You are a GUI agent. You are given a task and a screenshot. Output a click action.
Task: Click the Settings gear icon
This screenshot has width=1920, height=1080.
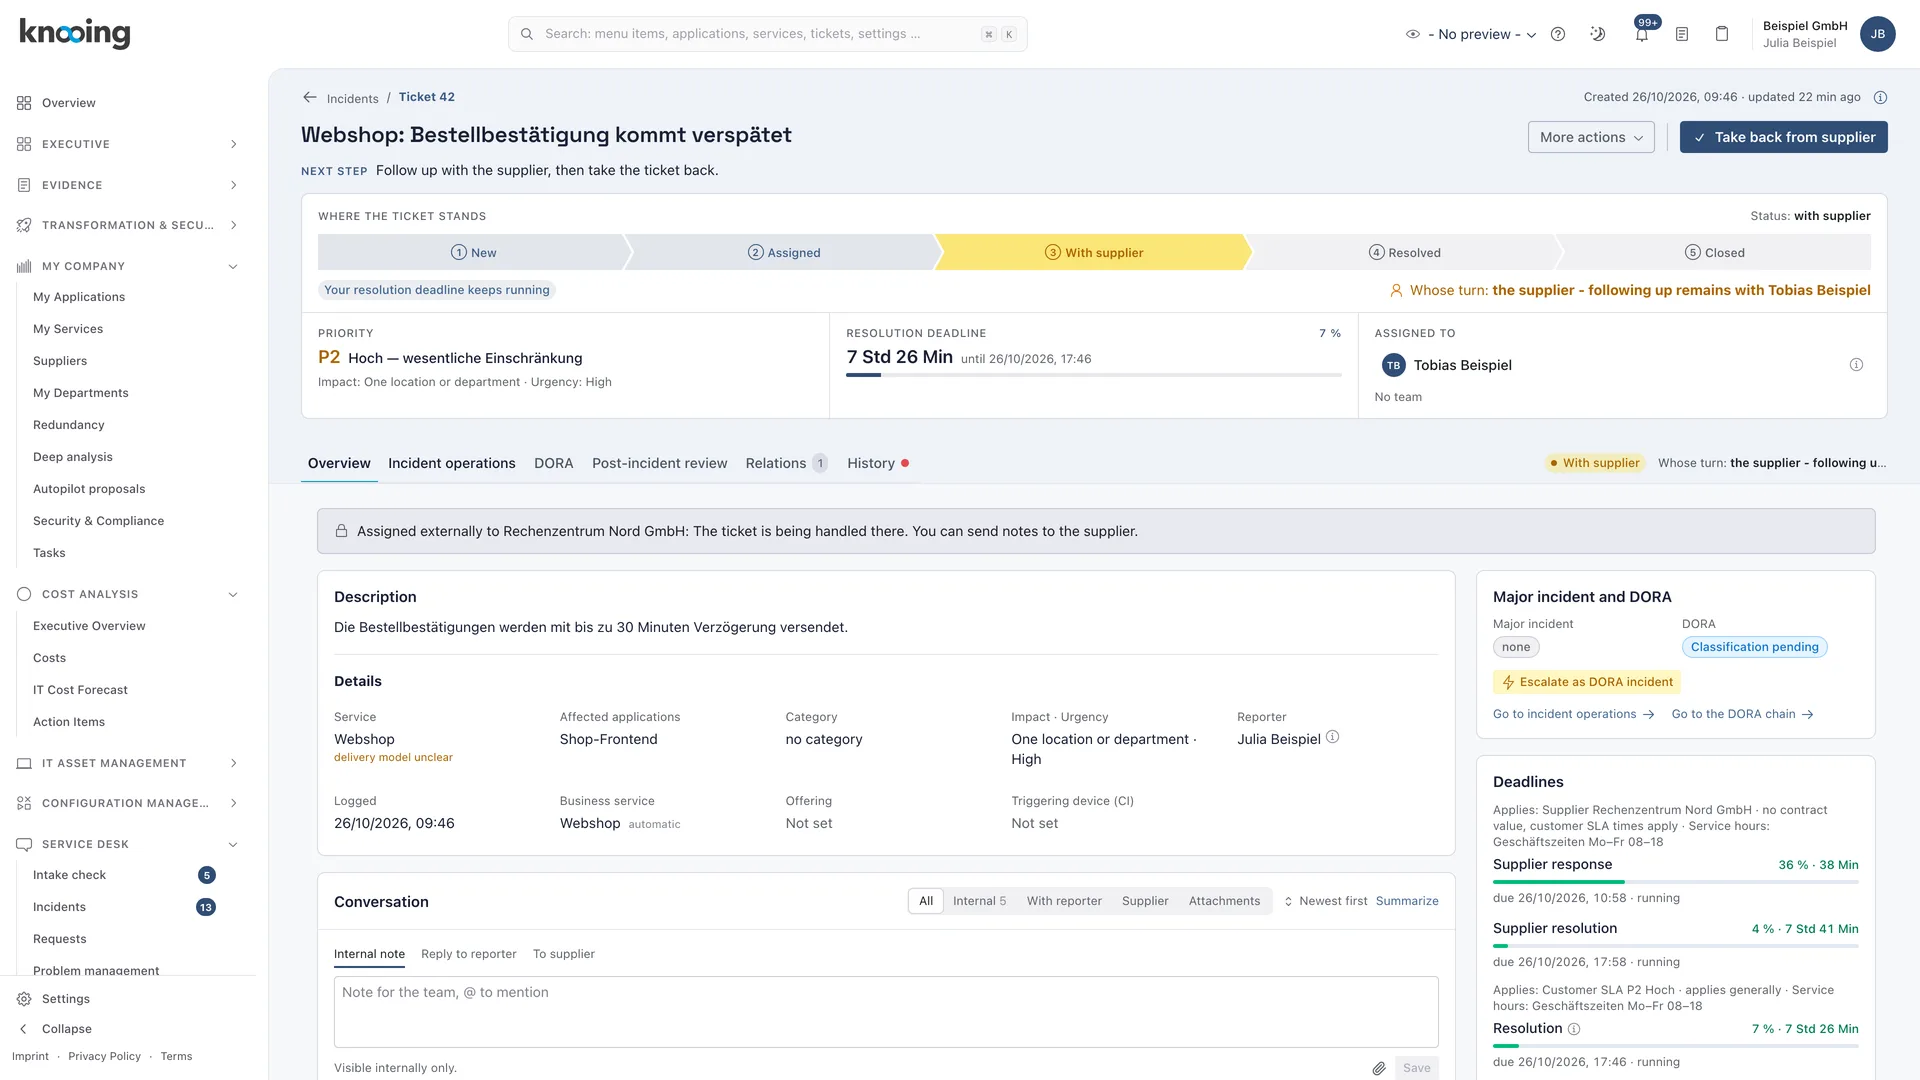(x=24, y=999)
